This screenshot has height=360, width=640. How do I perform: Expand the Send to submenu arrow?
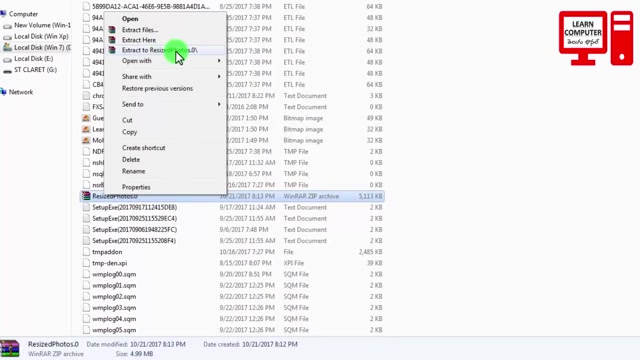tap(219, 104)
